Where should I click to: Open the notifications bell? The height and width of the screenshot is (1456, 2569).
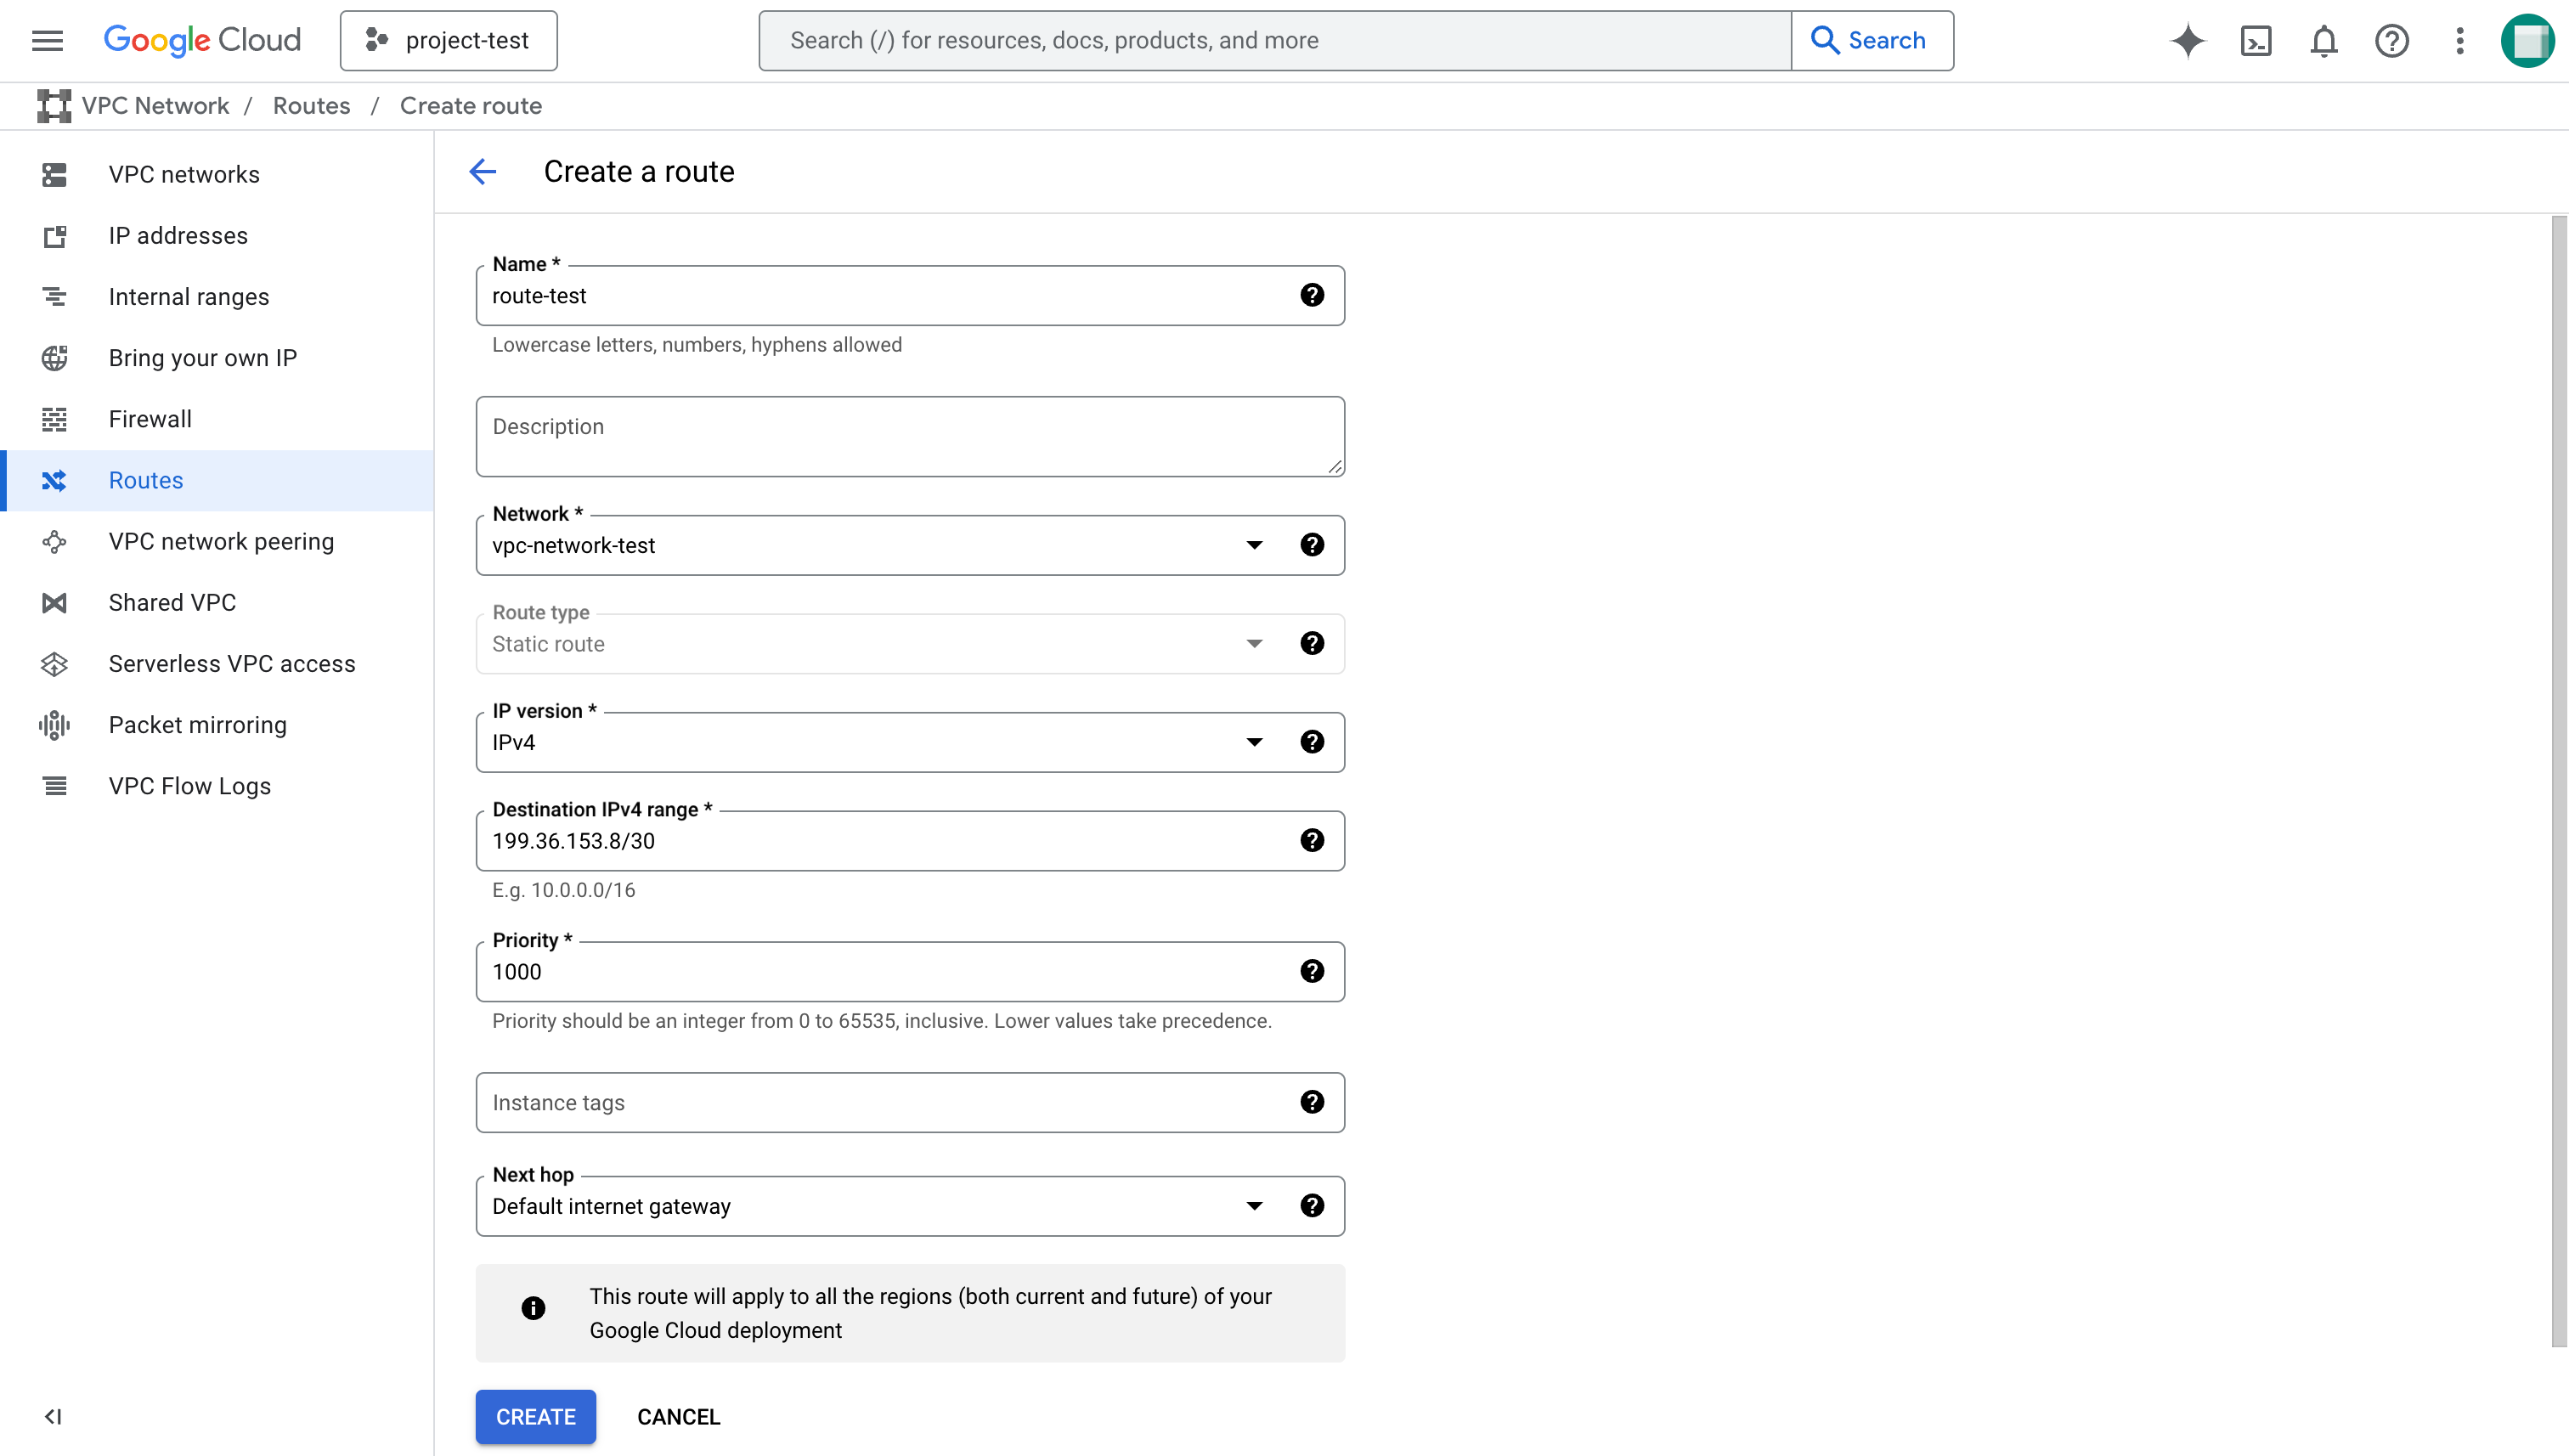coord(2324,41)
